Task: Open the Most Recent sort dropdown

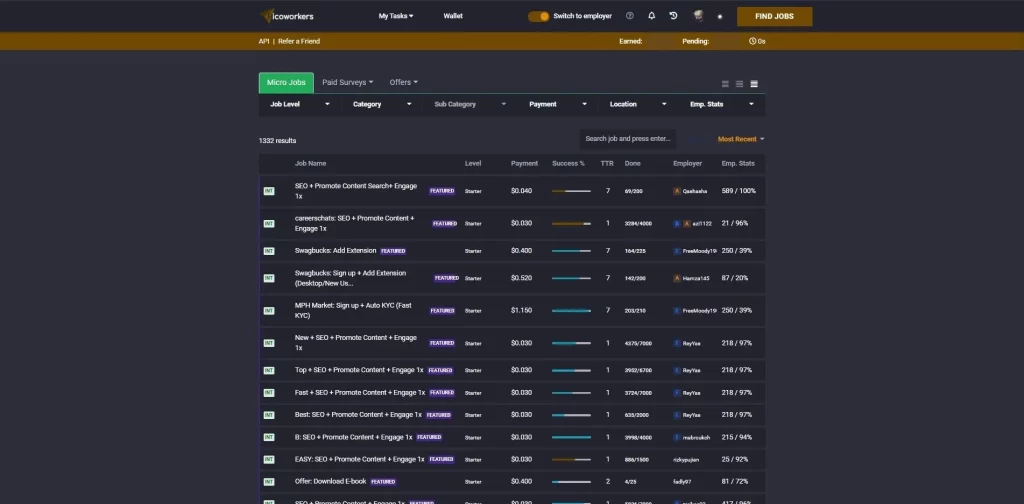Action: [x=741, y=139]
